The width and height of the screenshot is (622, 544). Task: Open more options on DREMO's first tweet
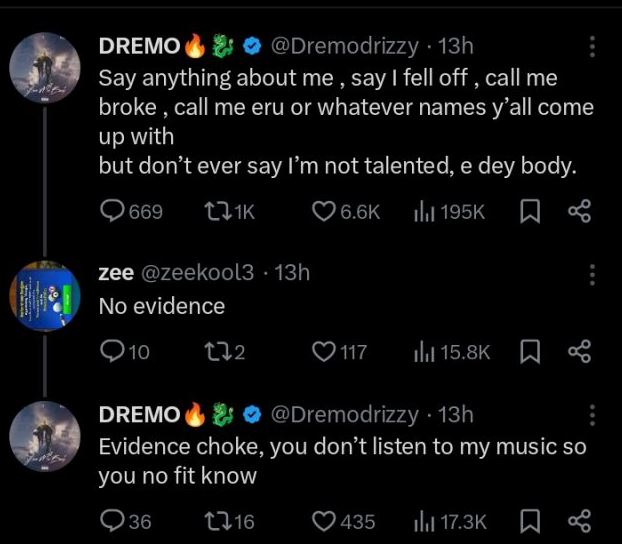592,47
